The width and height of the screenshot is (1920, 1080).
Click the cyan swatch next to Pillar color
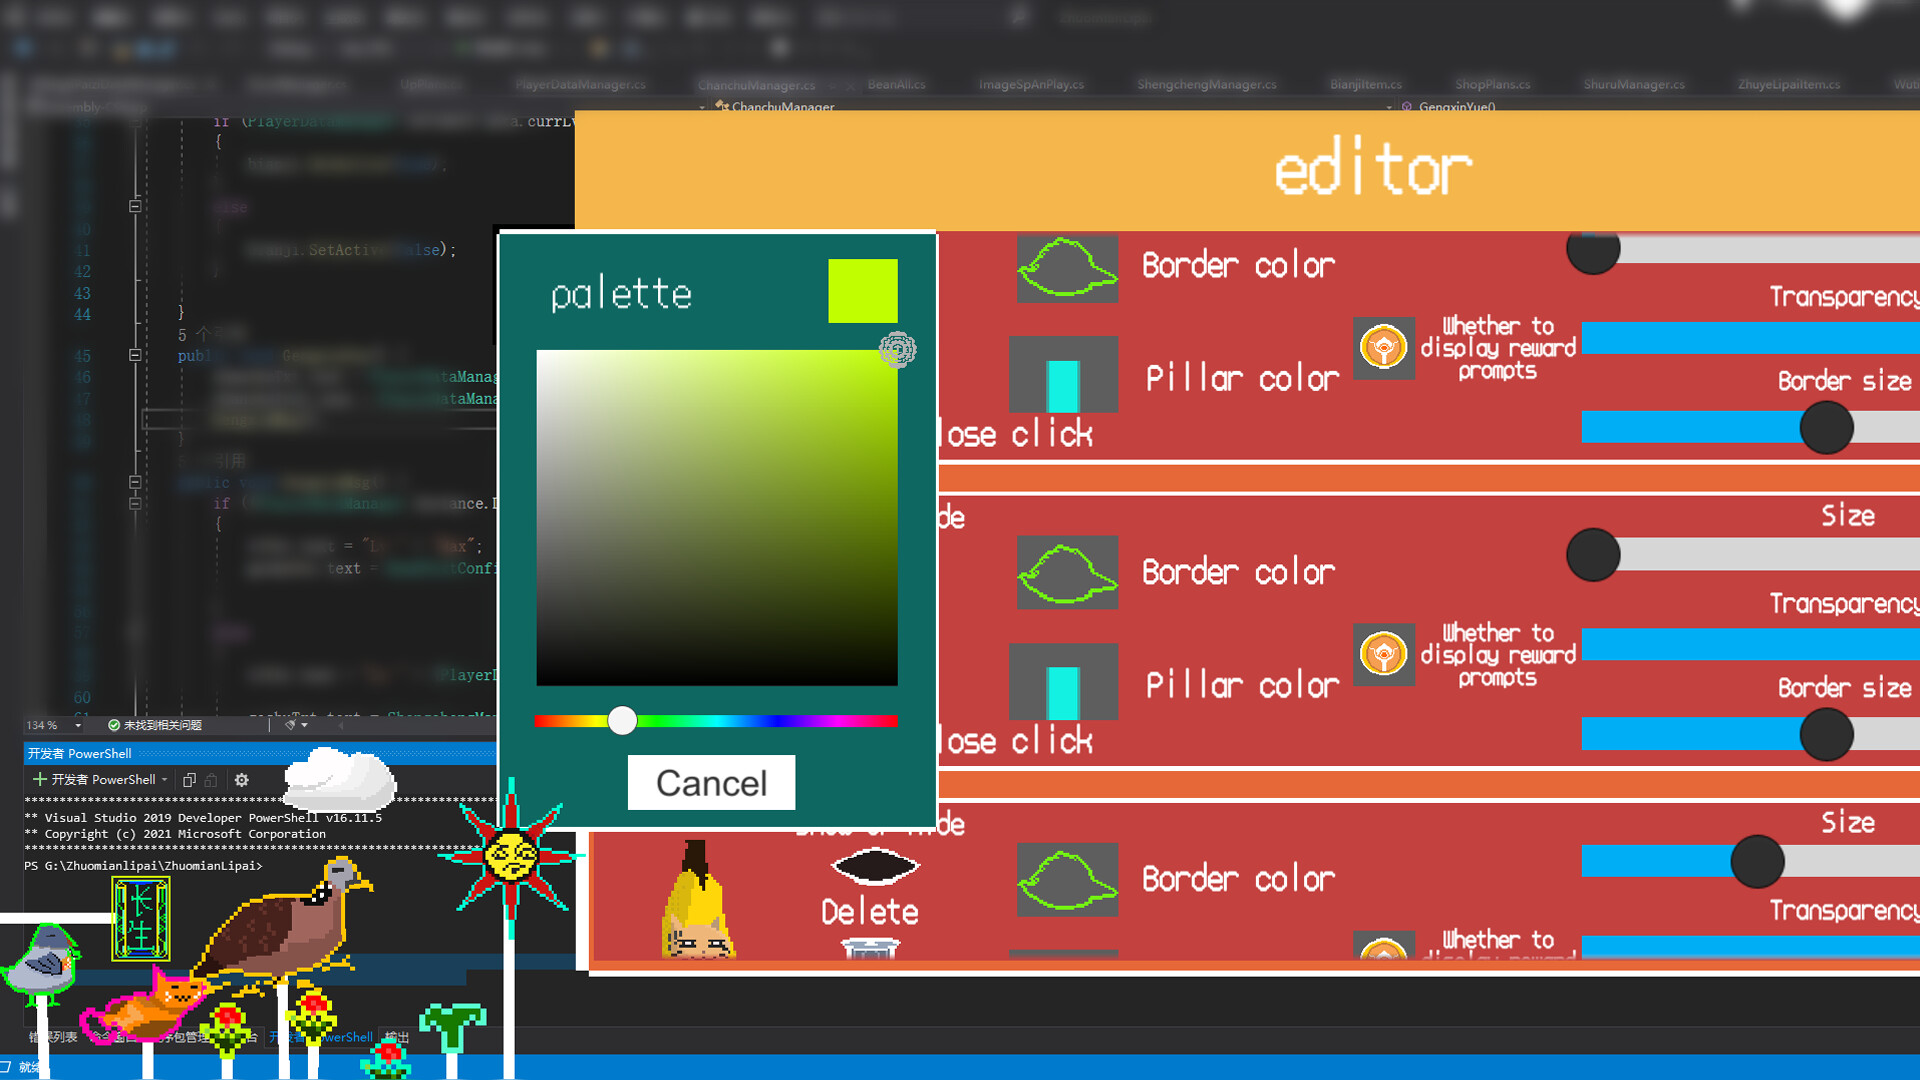(1063, 377)
